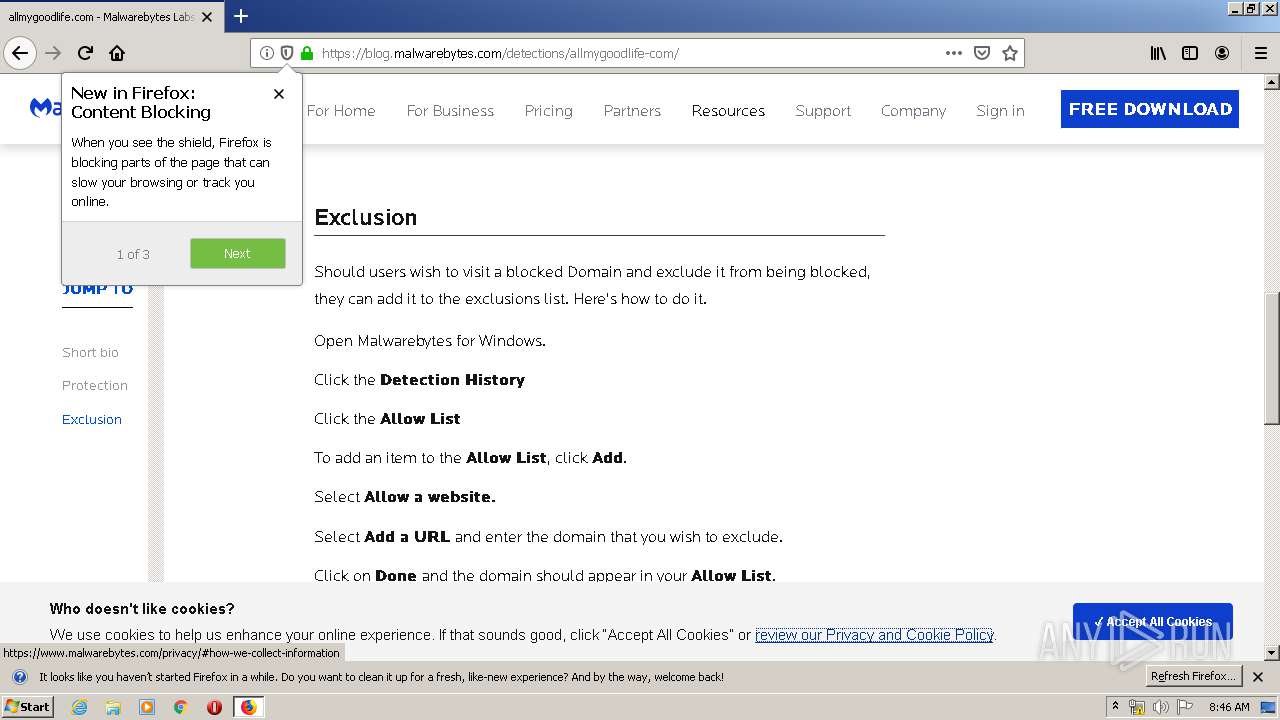Image resolution: width=1280 pixels, height=720 pixels.
Task: Click the Sign in link
Action: click(1000, 111)
